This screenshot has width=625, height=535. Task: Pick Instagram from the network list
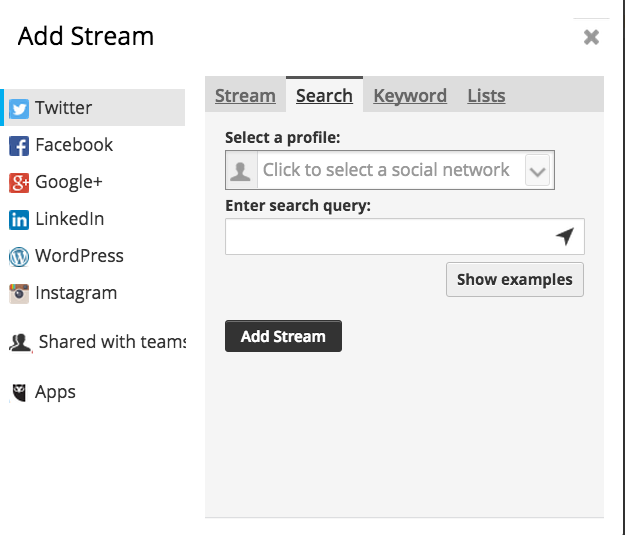point(76,293)
